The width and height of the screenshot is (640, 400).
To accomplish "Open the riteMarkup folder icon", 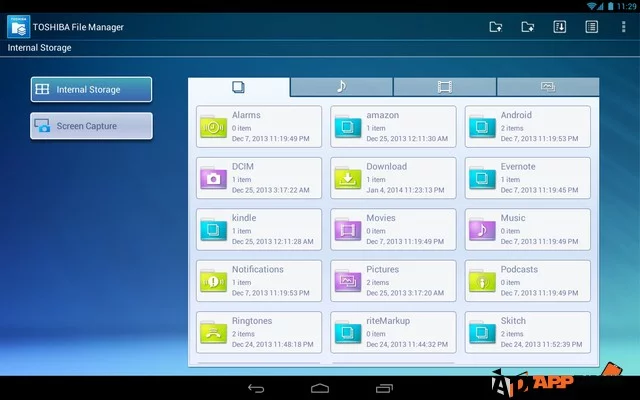I will (x=348, y=333).
